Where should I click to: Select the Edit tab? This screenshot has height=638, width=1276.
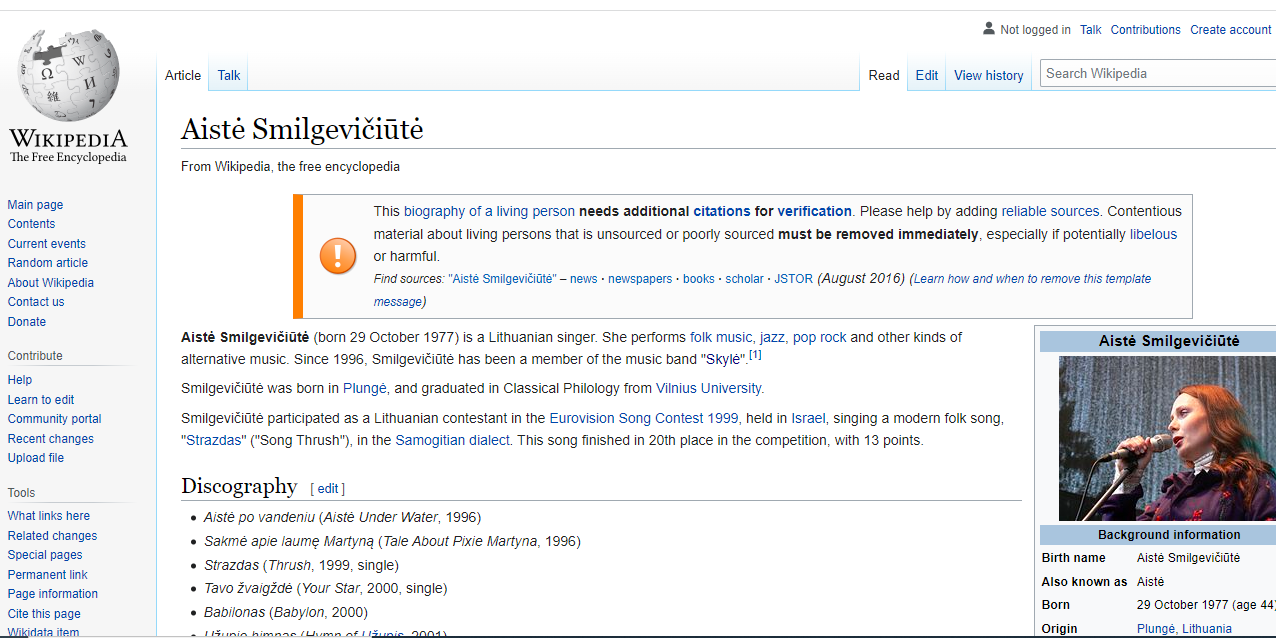(x=927, y=75)
